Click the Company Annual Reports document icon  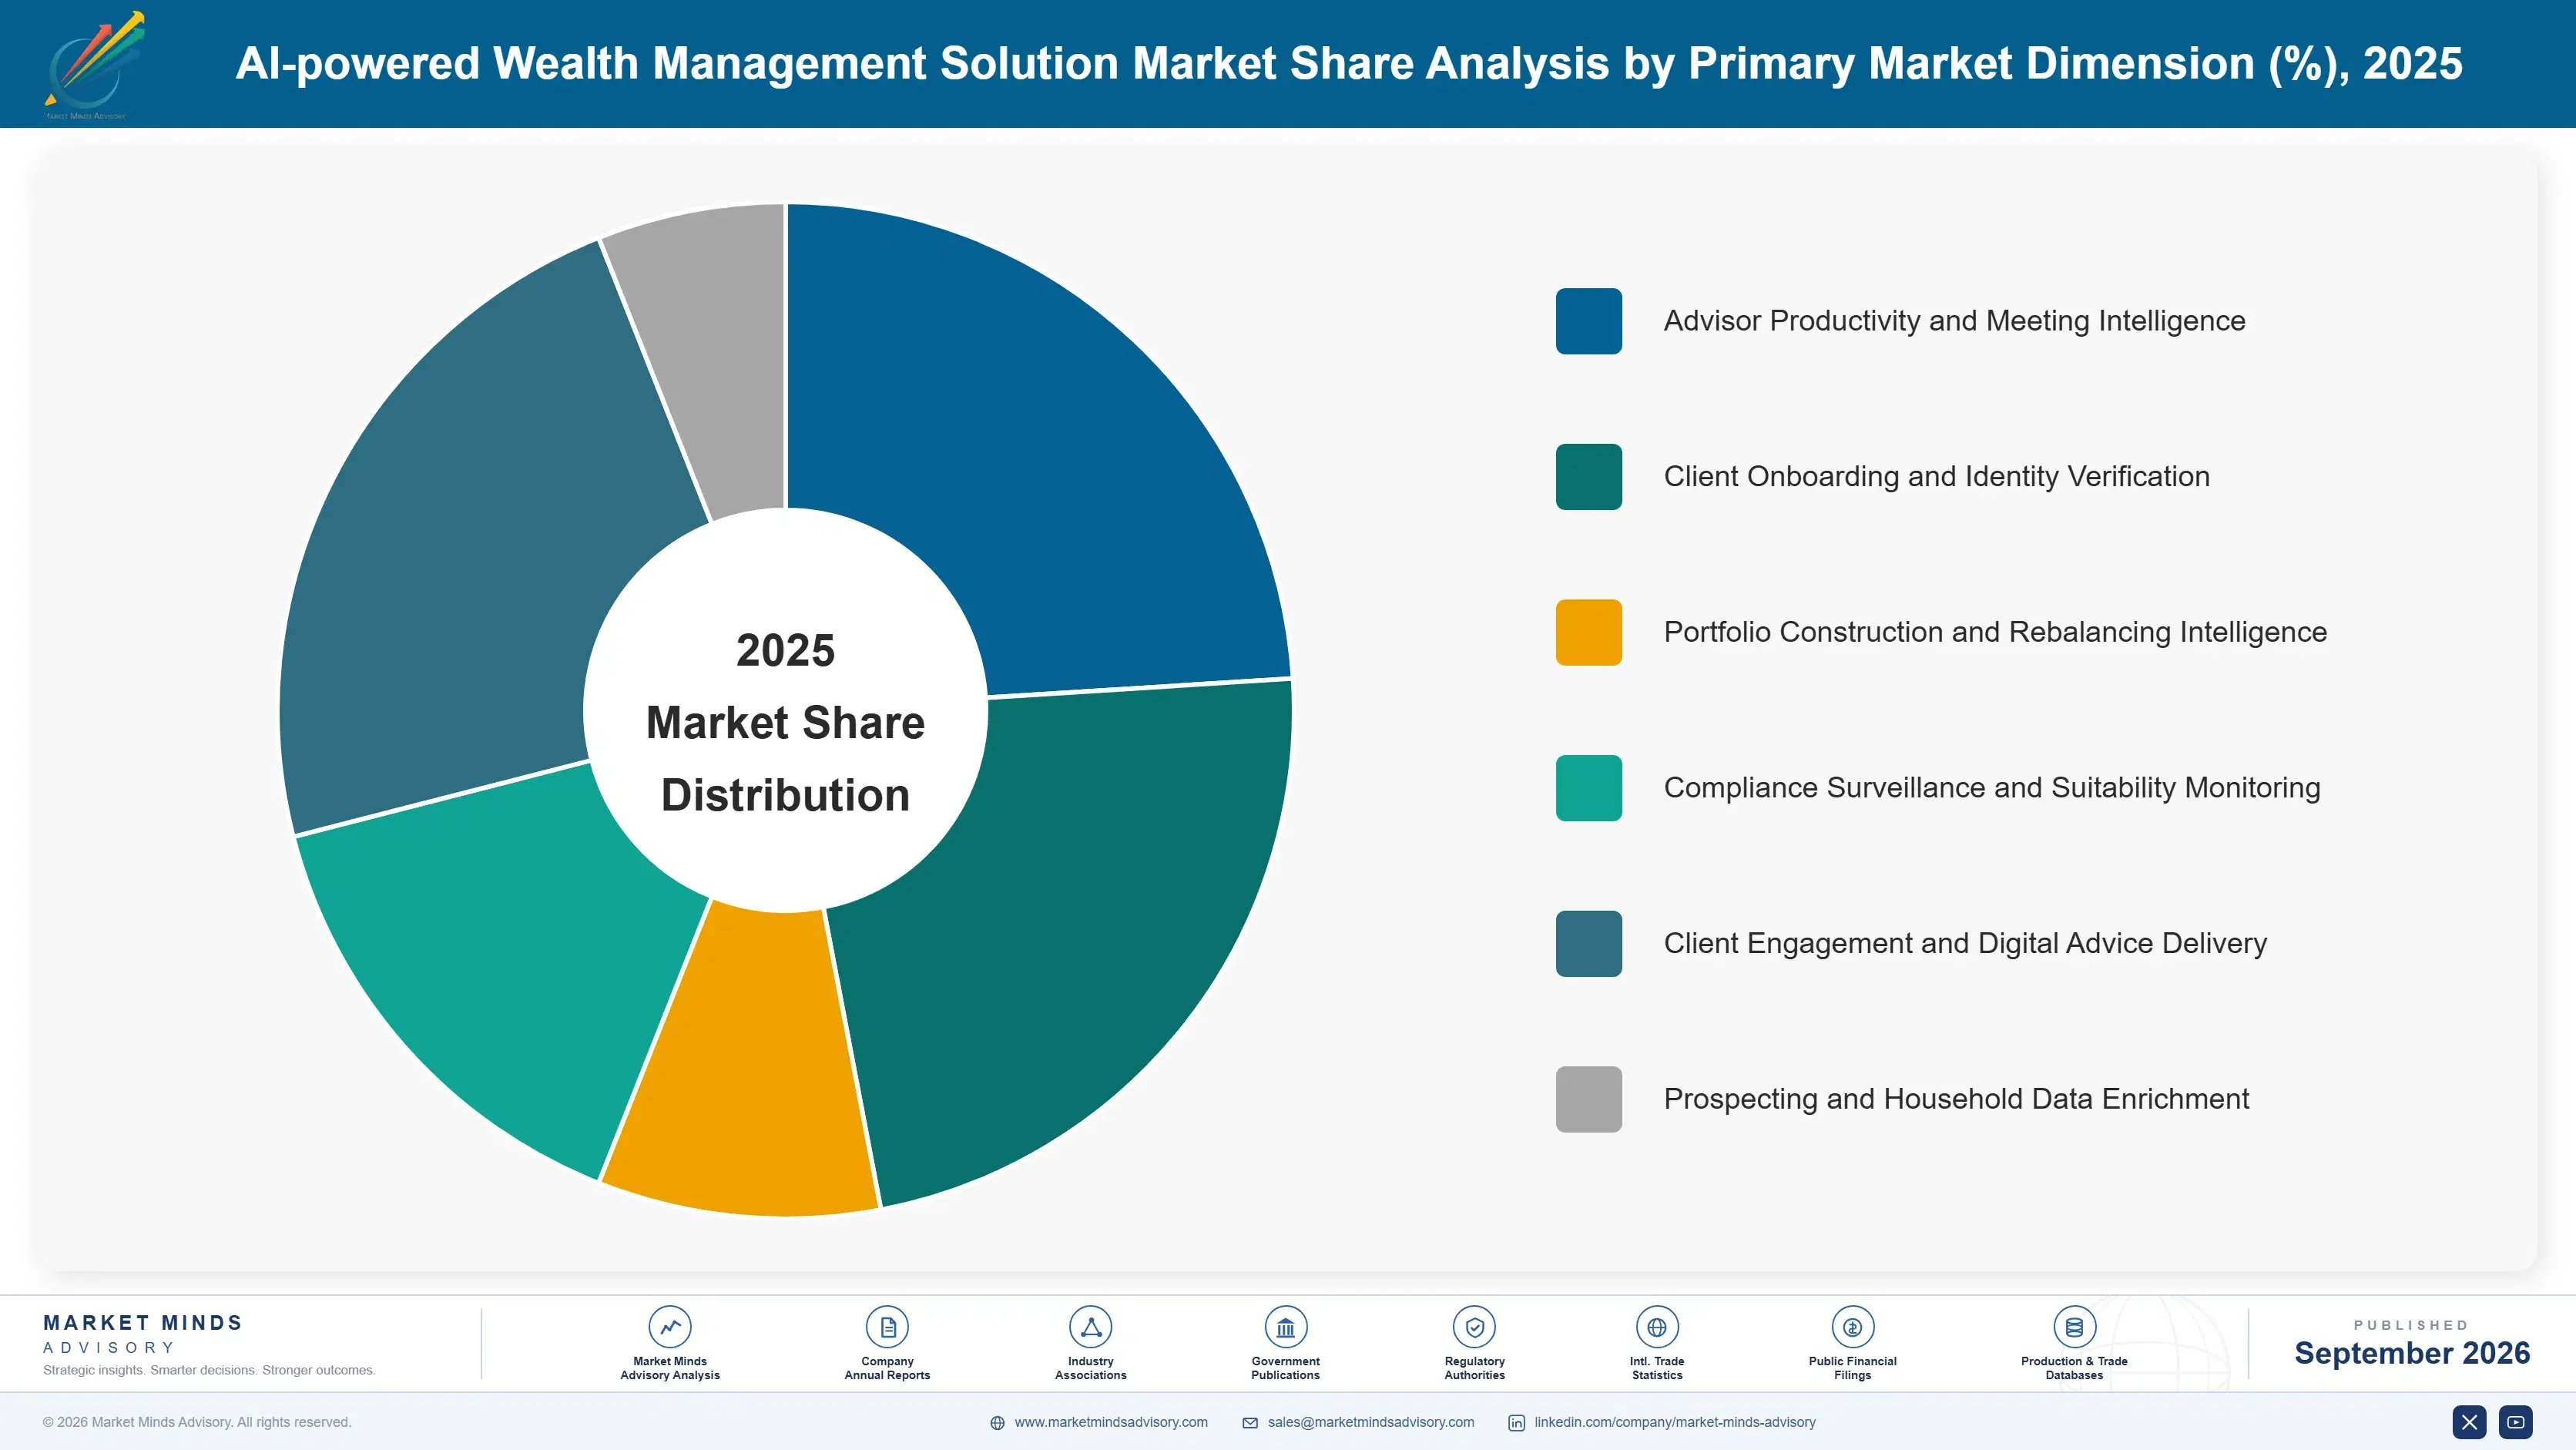pos(887,1327)
